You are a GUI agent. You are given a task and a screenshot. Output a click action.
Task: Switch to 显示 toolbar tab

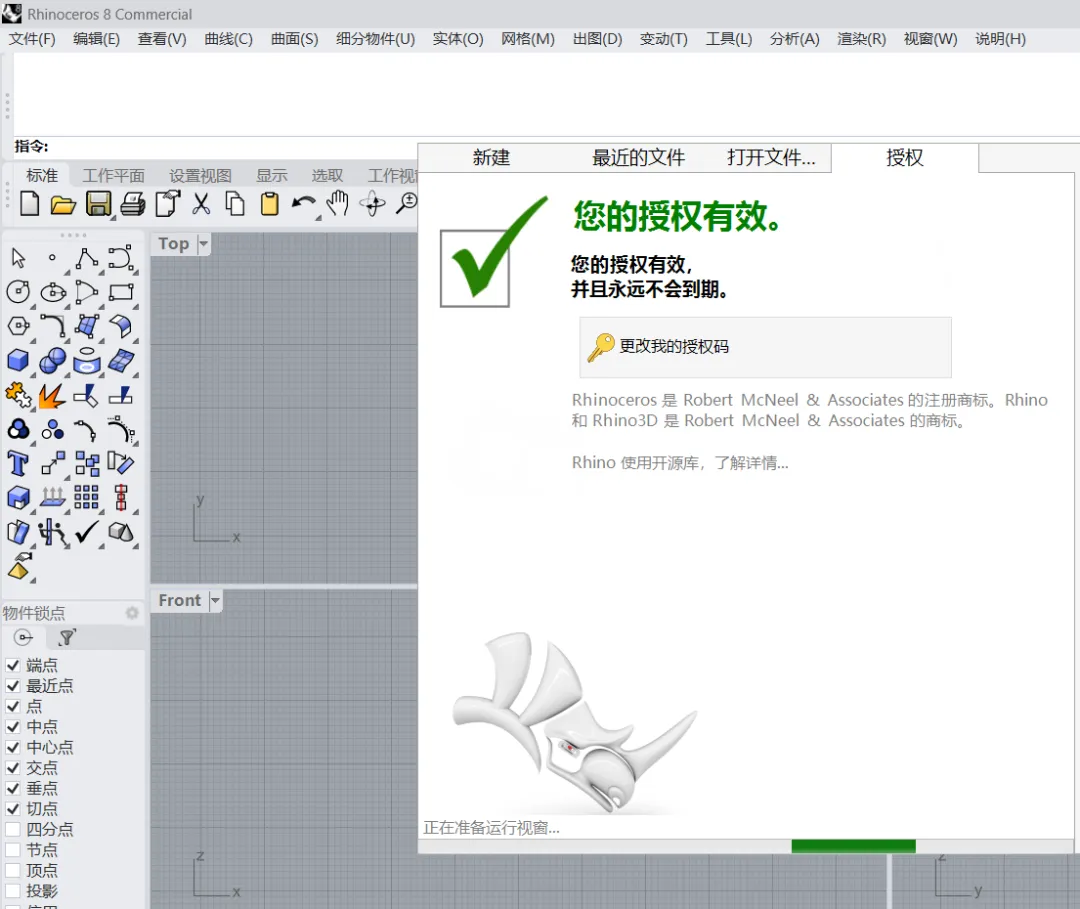[272, 176]
